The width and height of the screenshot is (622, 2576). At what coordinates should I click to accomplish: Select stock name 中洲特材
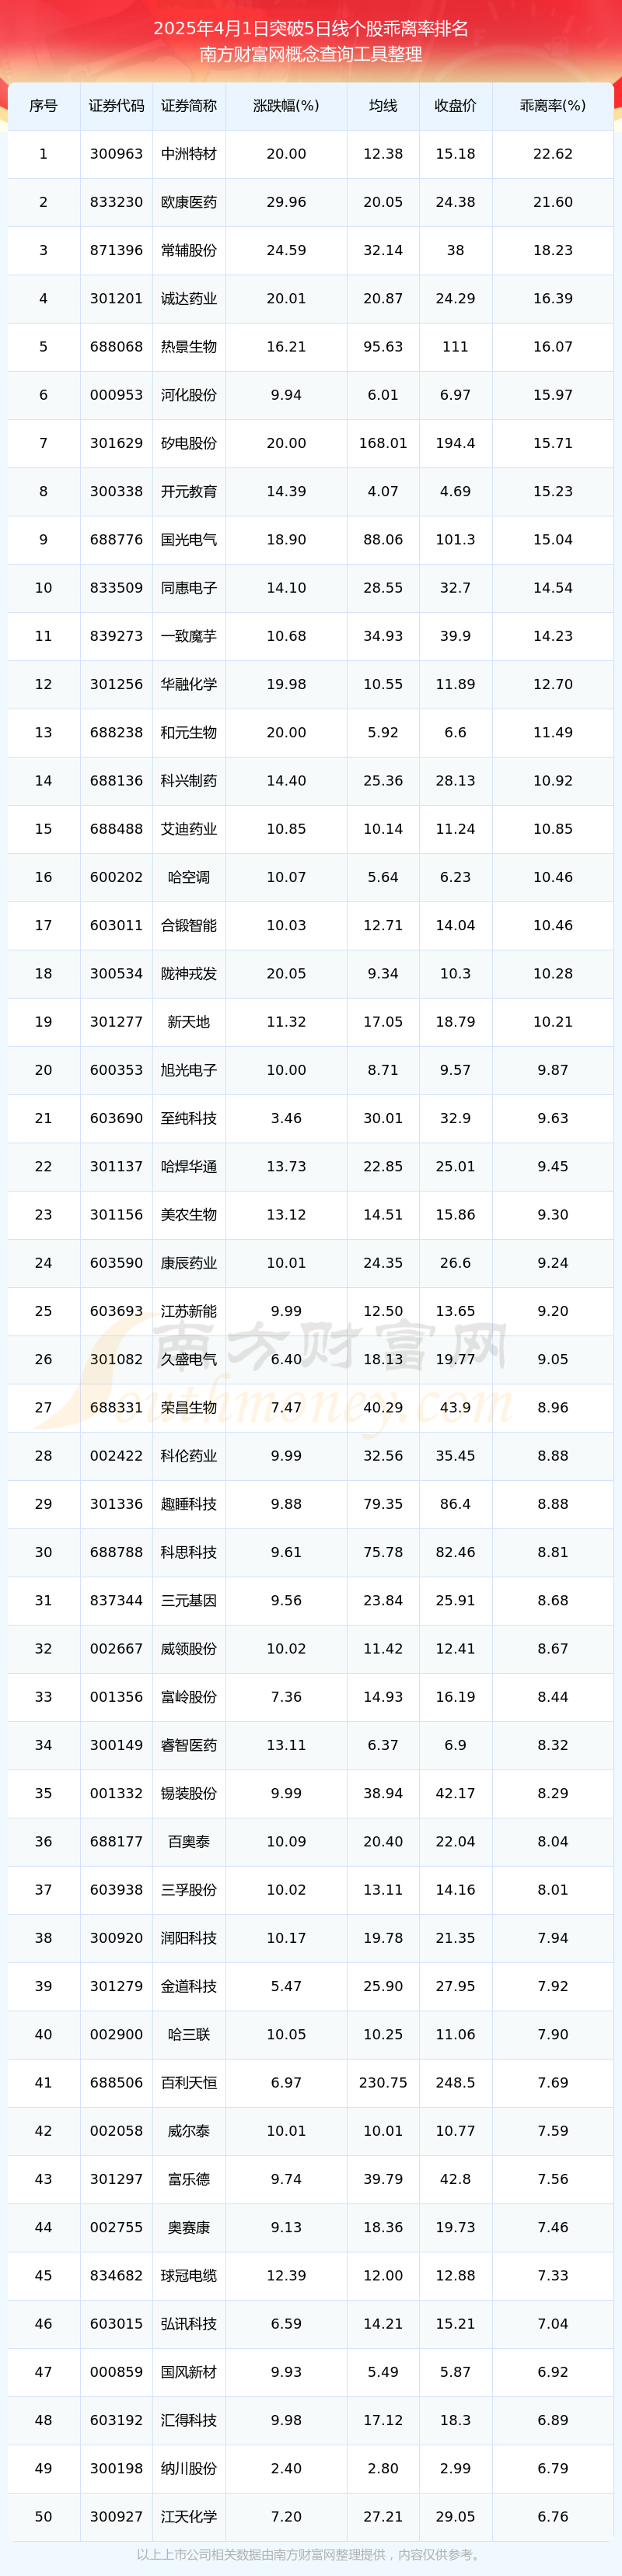tap(189, 154)
